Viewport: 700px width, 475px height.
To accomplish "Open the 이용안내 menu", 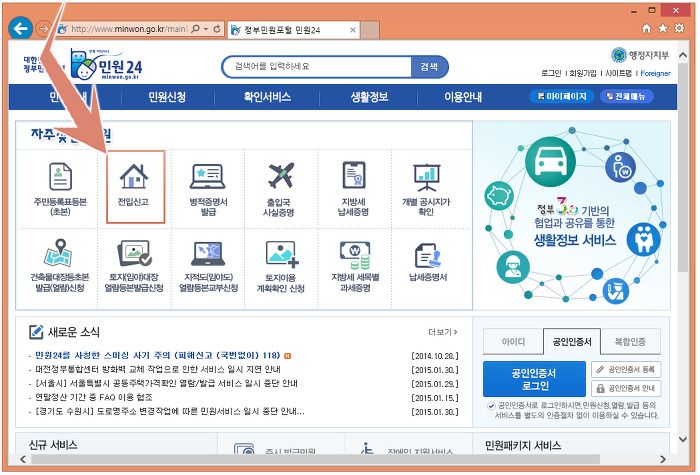I will [463, 97].
